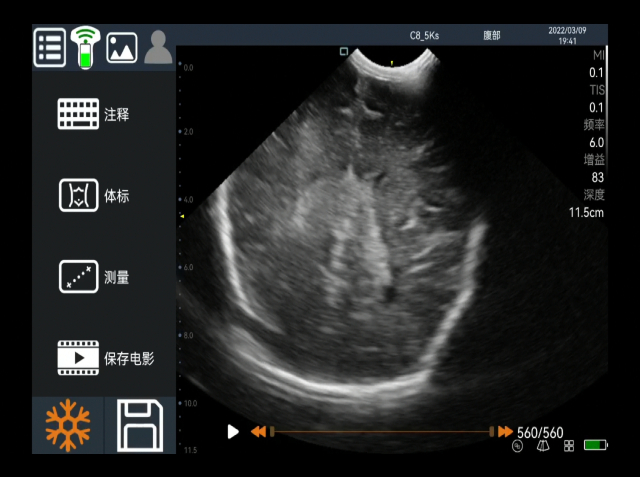Save image with floppy disk icon
Screen dimensions: 640x477
pos(140,425)
